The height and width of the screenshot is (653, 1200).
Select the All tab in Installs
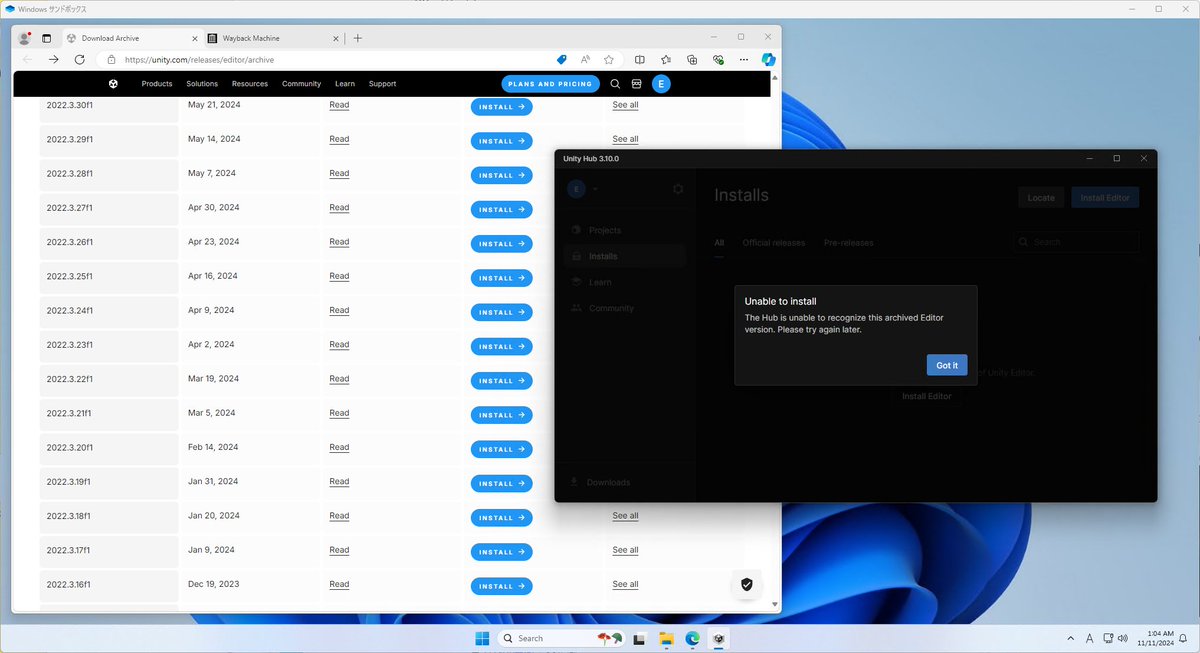click(718, 243)
